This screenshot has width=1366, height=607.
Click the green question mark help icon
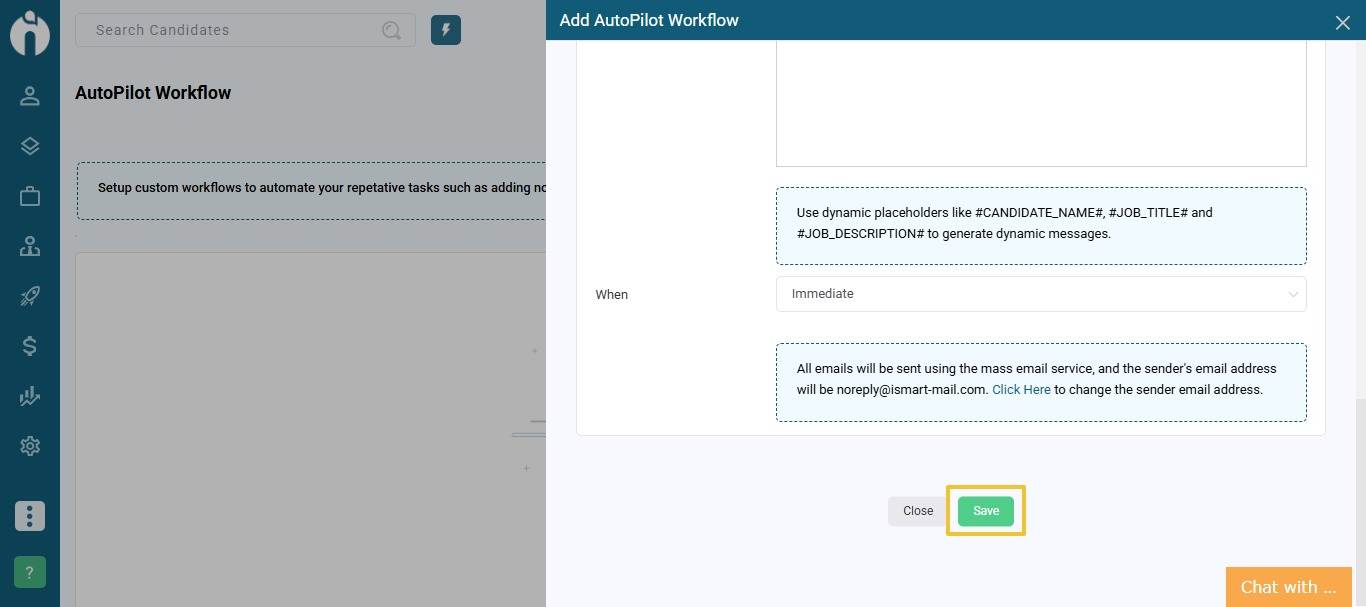30,573
